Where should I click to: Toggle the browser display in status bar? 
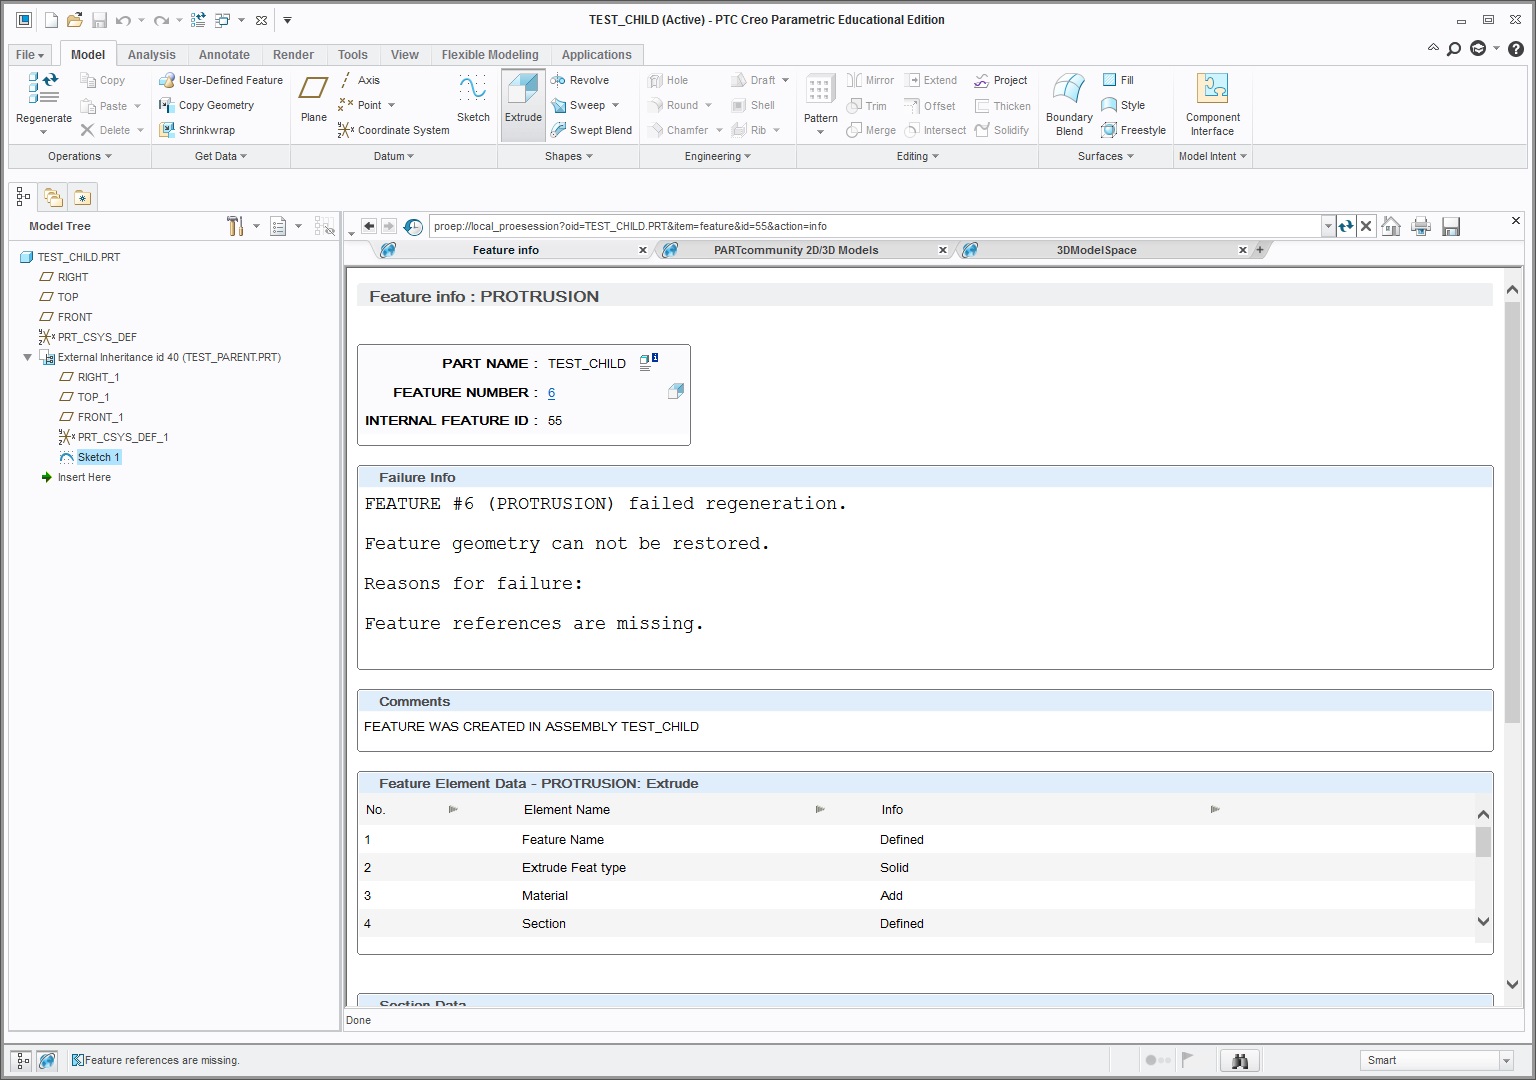47,1060
